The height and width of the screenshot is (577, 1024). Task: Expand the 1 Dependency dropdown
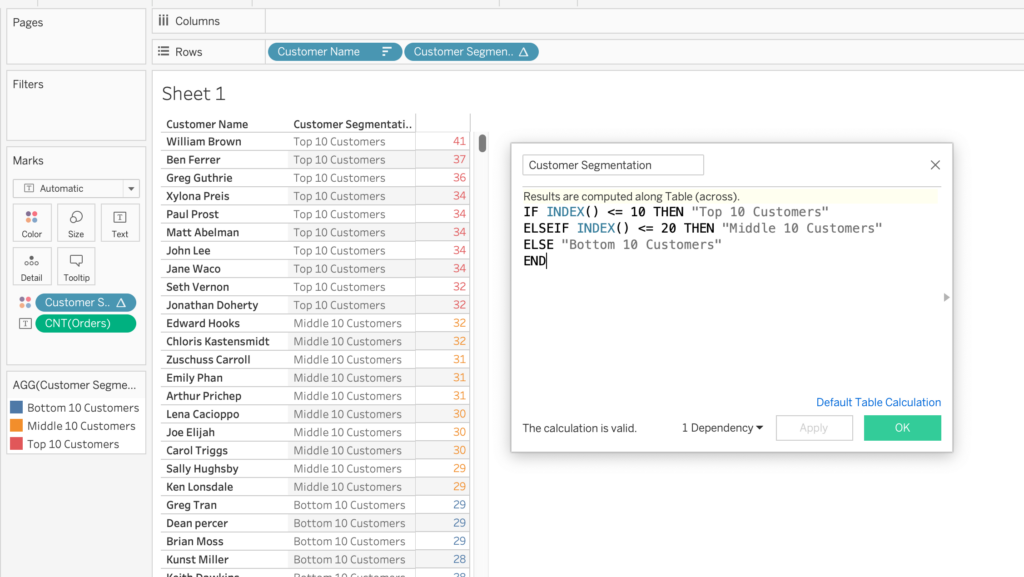[x=722, y=428]
